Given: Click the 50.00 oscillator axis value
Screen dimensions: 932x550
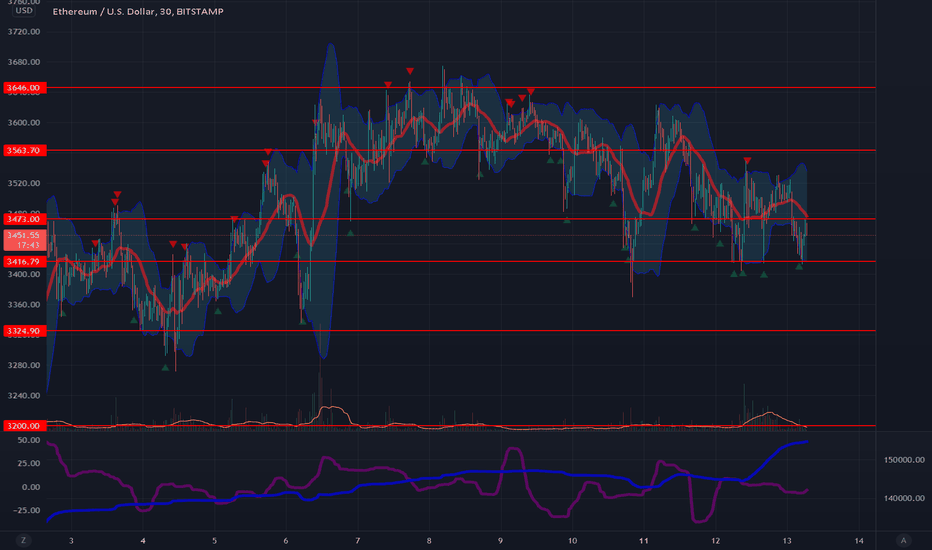Looking at the screenshot, I should pos(29,440).
